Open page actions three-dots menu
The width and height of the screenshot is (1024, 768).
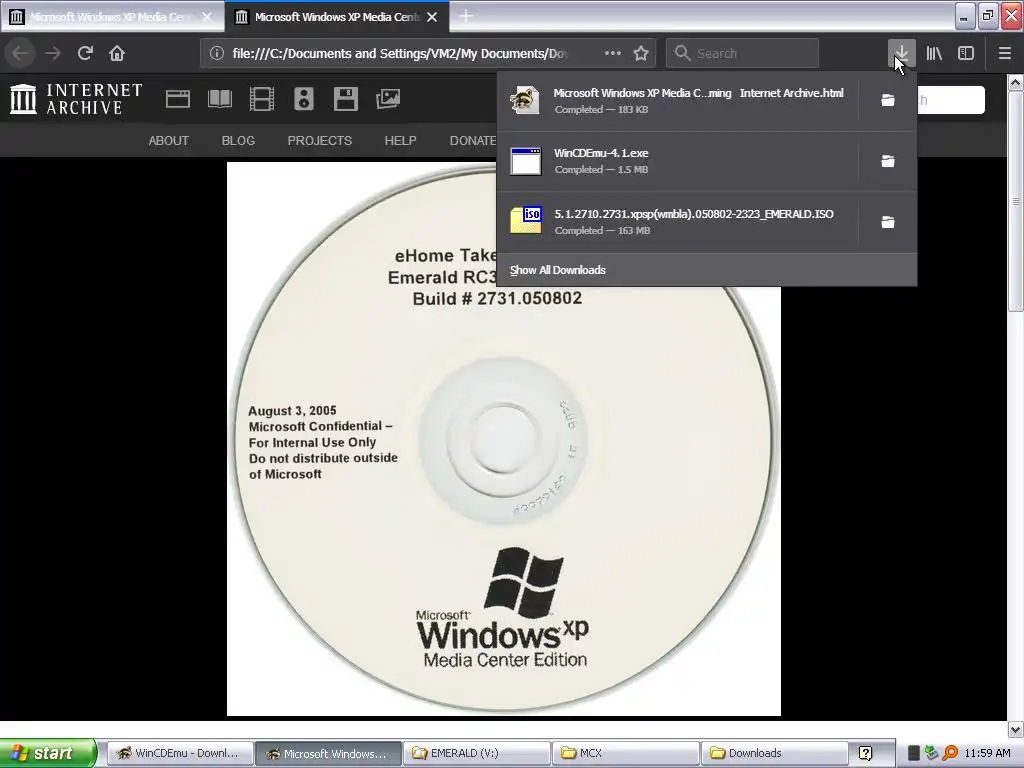613,53
